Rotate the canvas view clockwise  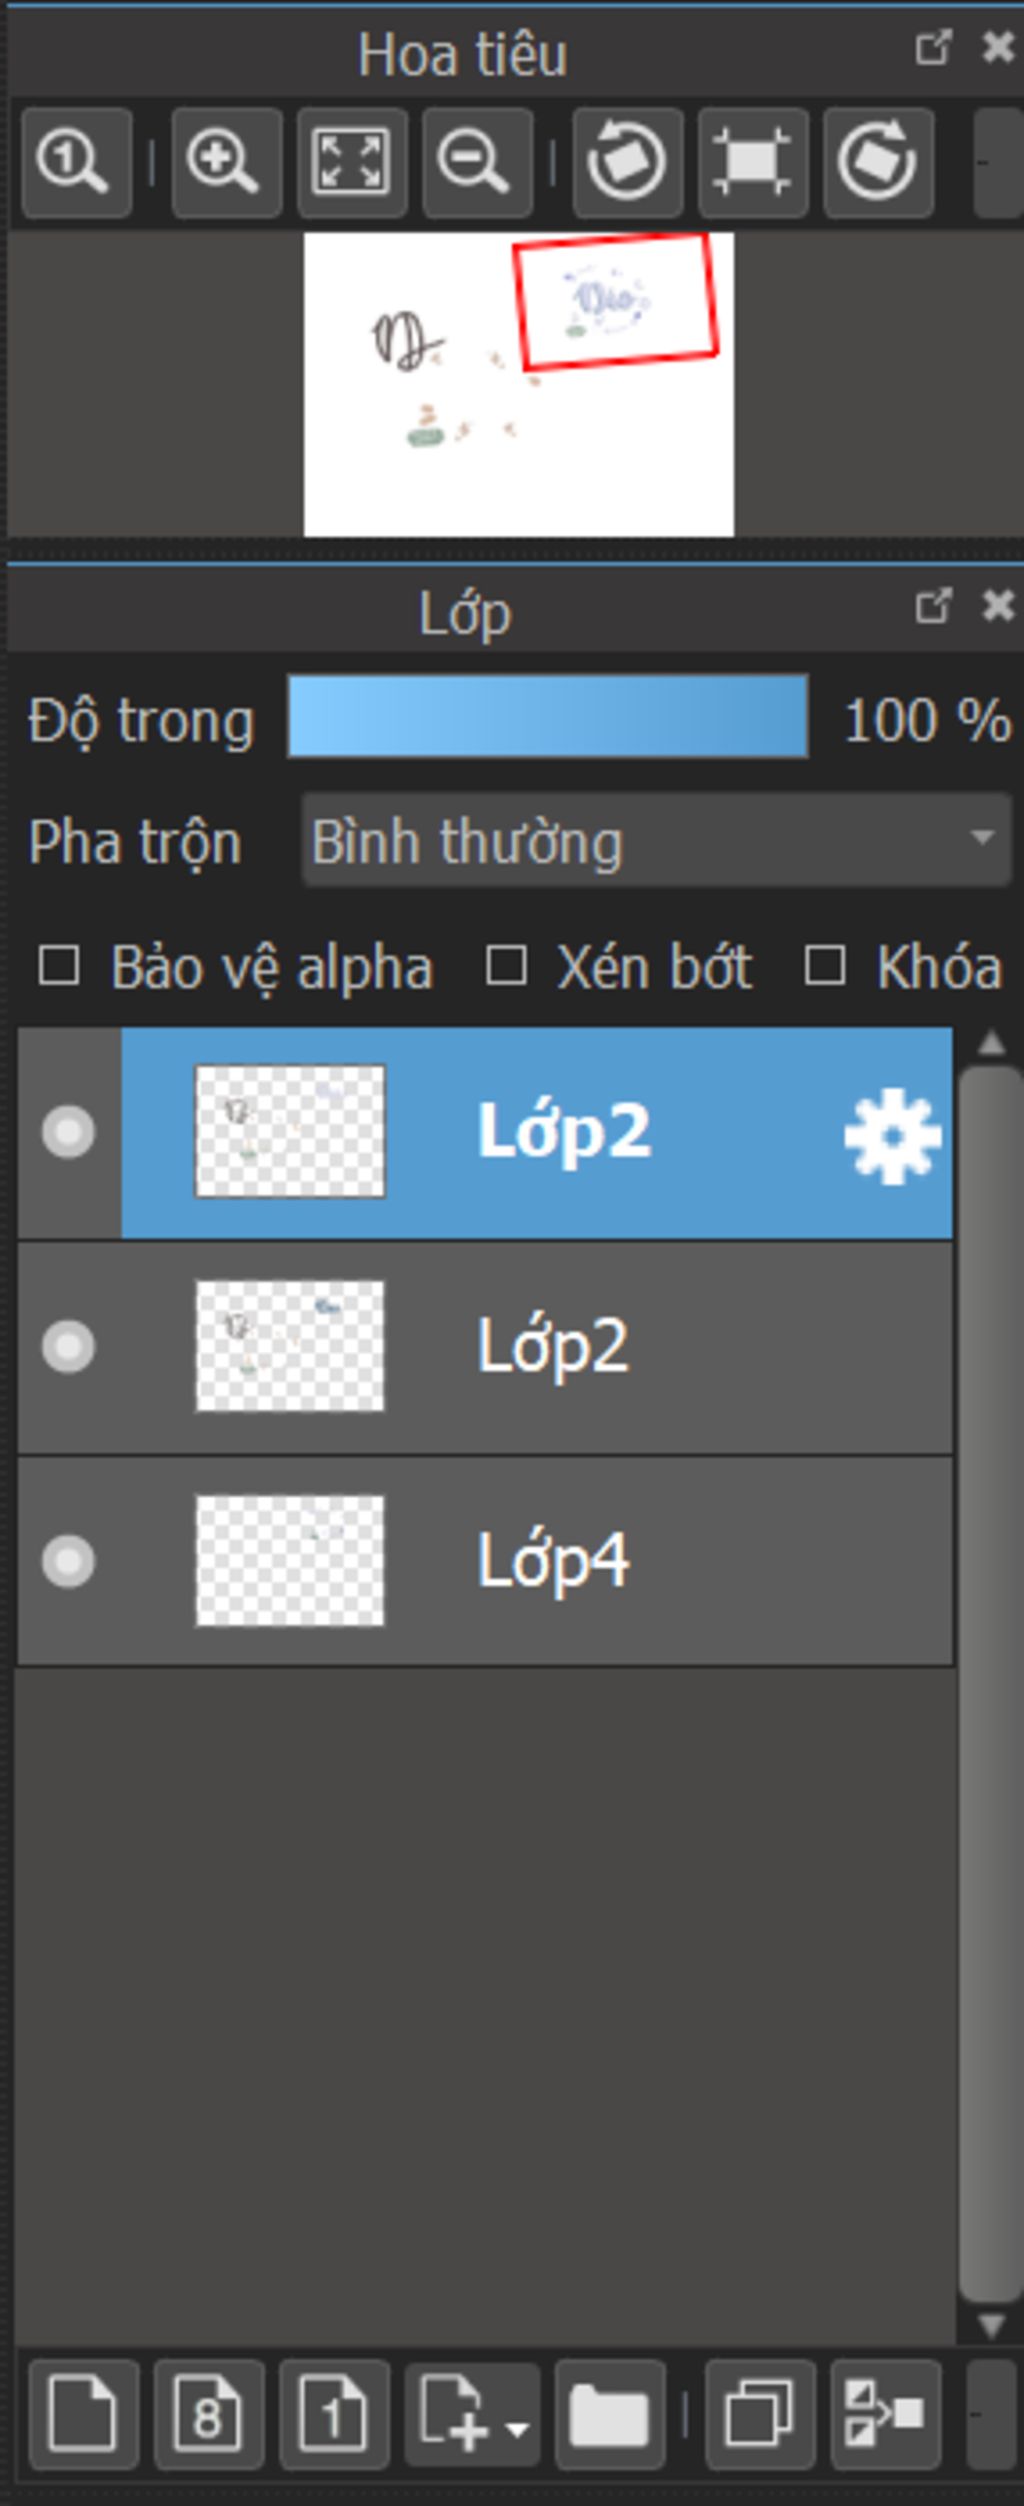coord(878,162)
